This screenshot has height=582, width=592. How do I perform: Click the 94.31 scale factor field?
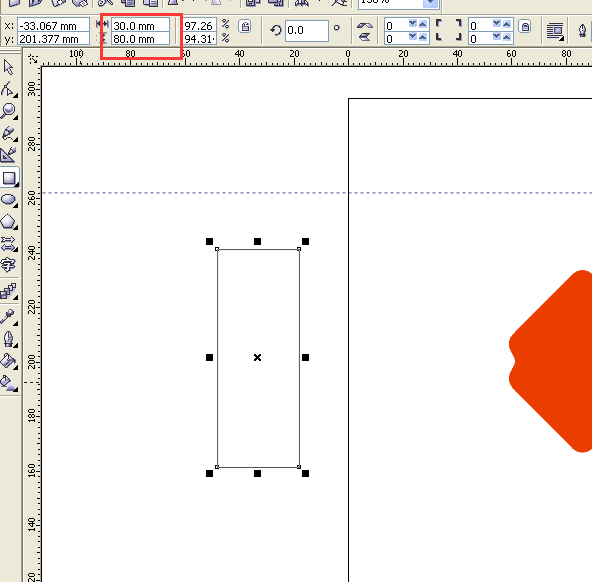pyautogui.click(x=199, y=38)
